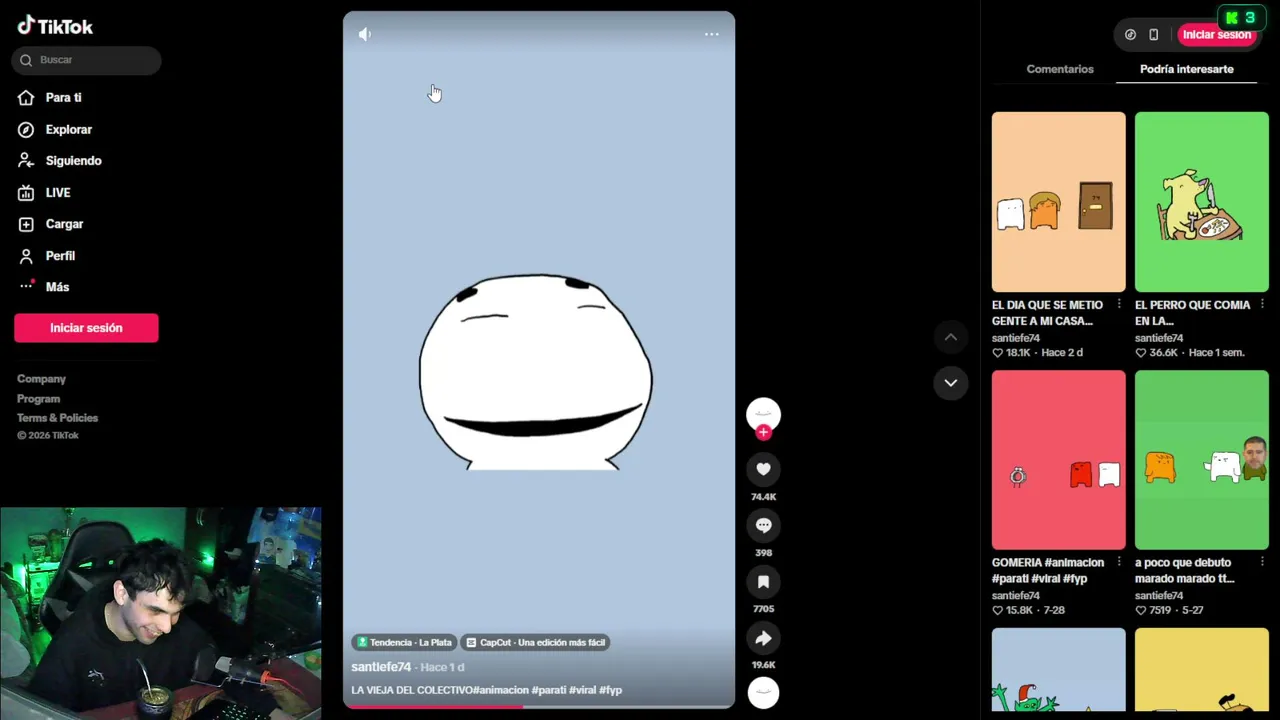Click the TikTok coin icon in header
The image size is (1280, 720).
[x=1130, y=35]
